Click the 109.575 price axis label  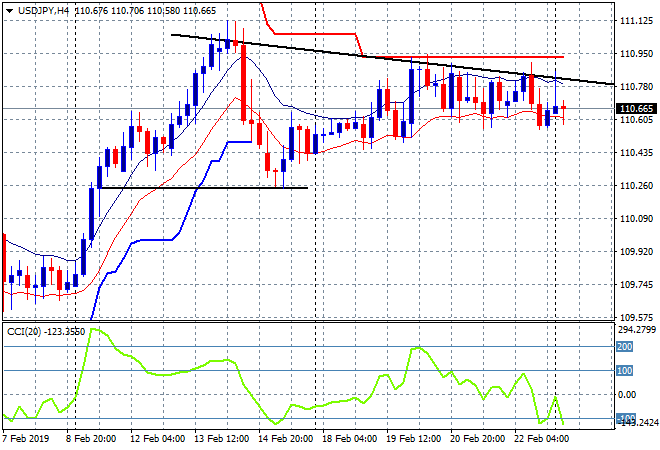(636, 317)
